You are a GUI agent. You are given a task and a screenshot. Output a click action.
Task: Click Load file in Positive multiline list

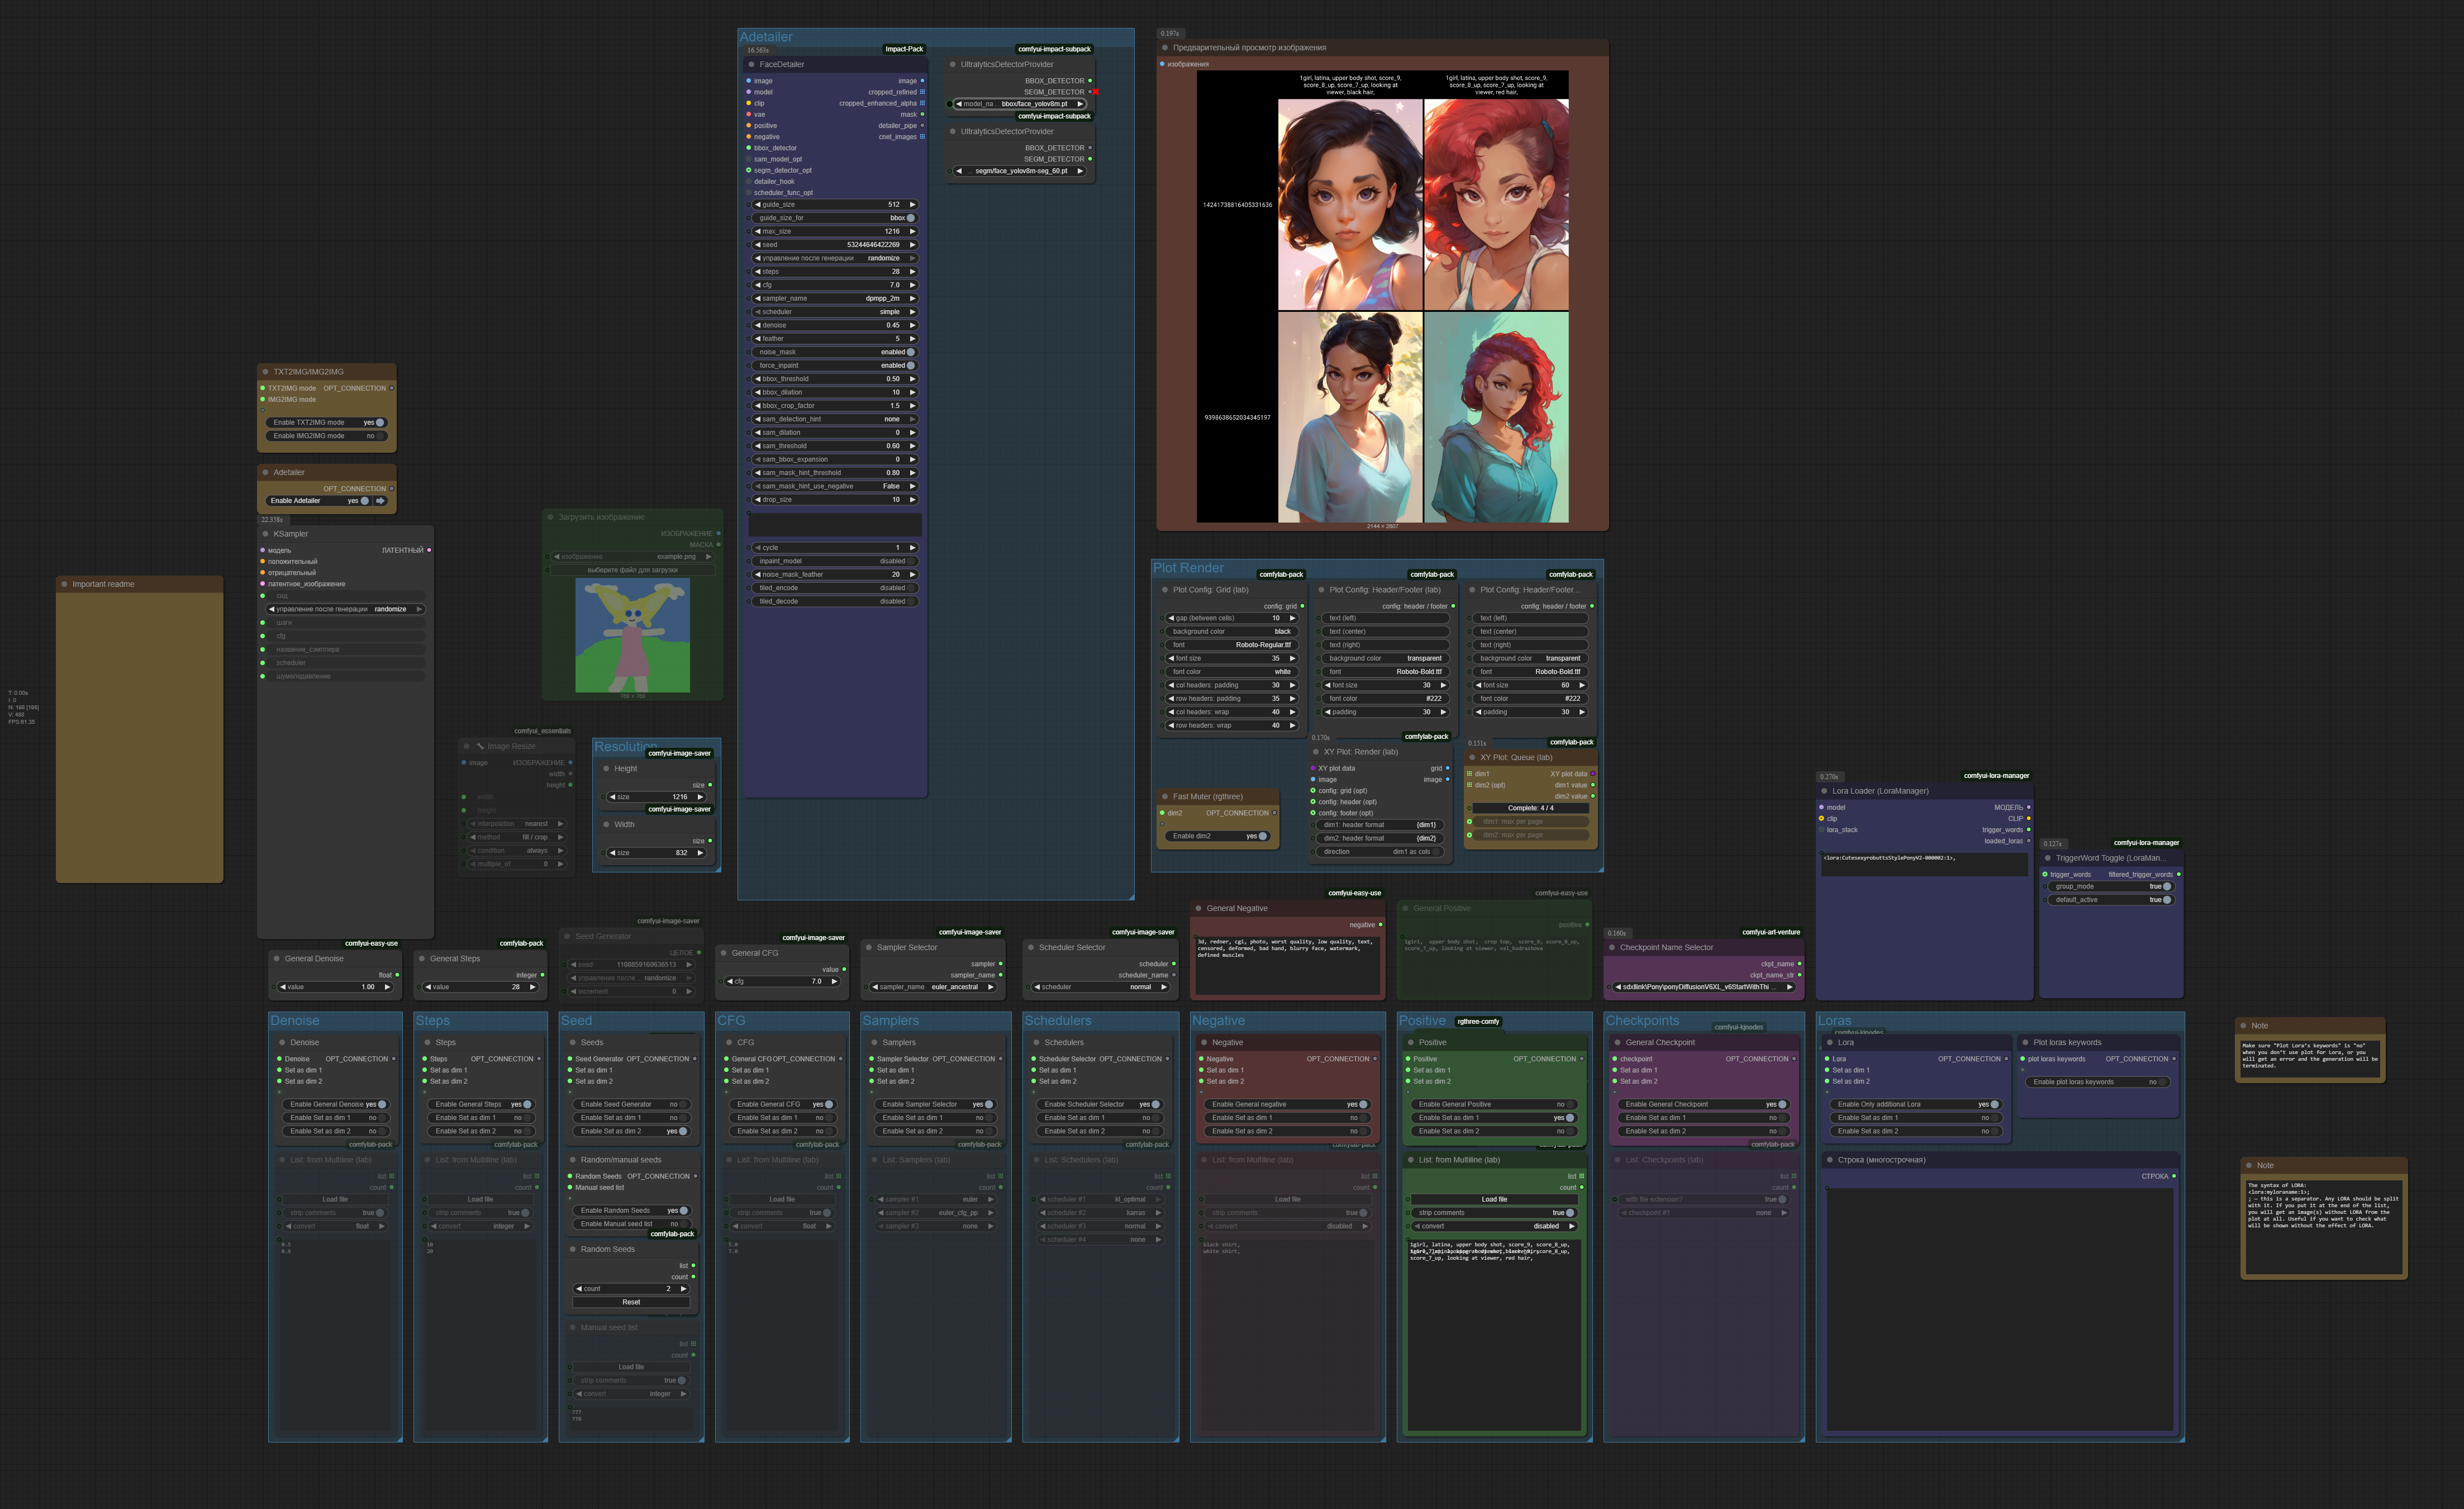tap(1494, 1199)
